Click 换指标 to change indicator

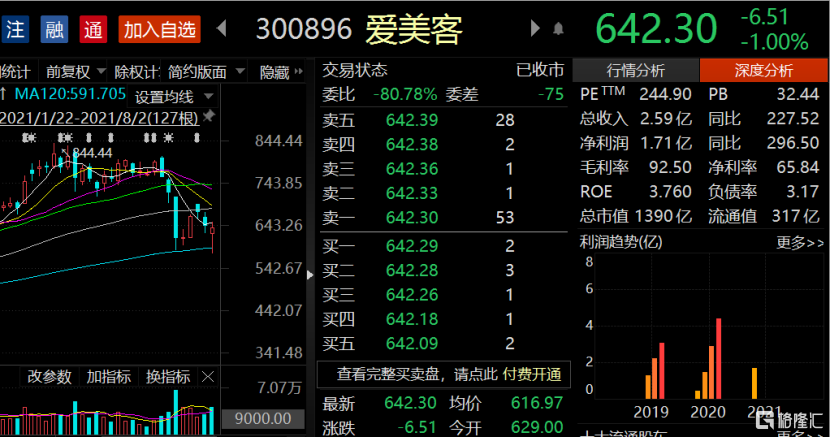click(x=168, y=377)
